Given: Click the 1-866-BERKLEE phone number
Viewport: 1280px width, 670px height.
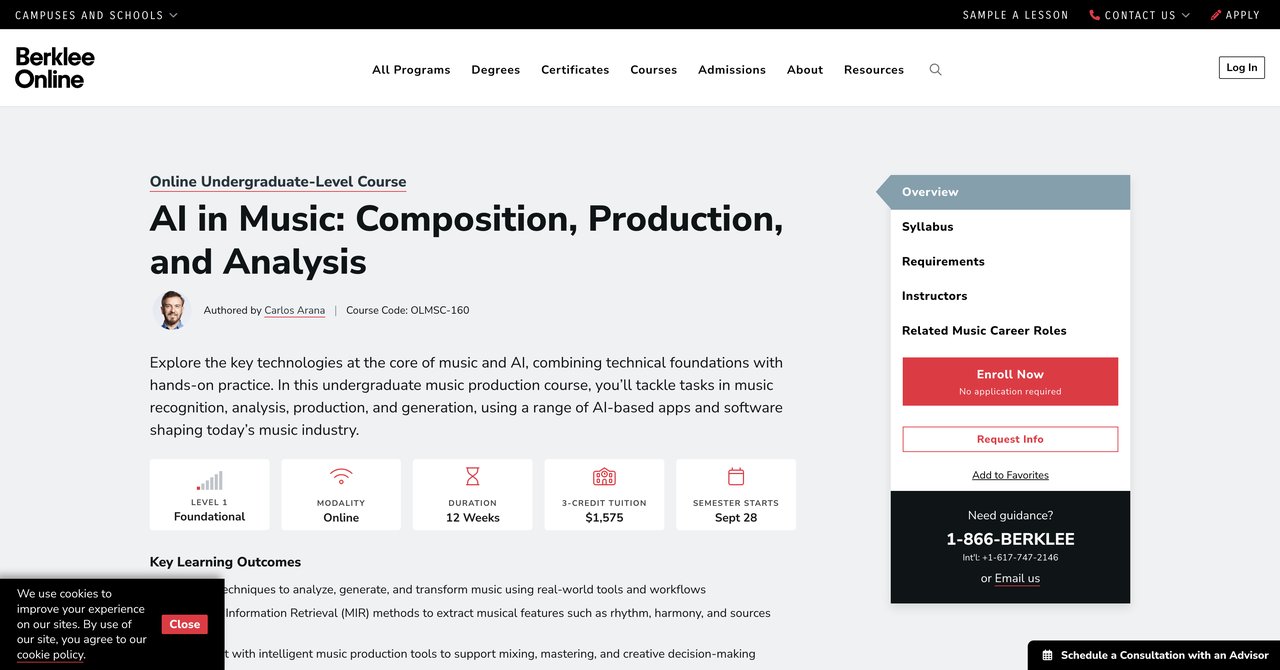Looking at the screenshot, I should [1010, 539].
